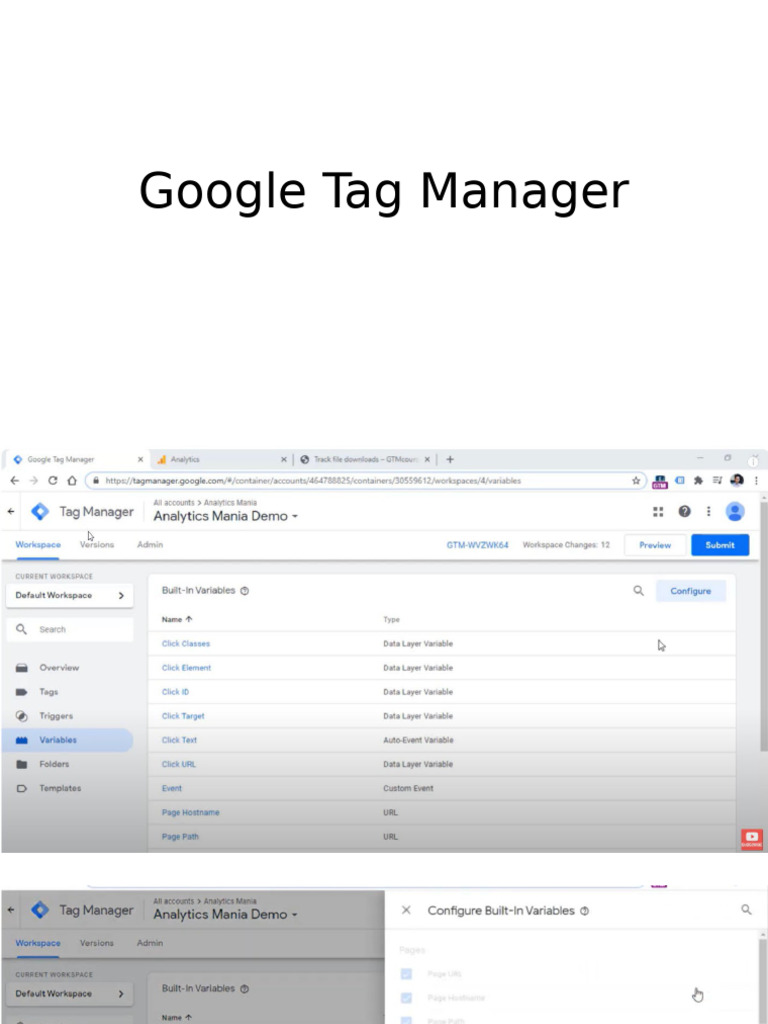The width and height of the screenshot is (768, 1024).
Task: Click the browser back arrow
Action: click(15, 480)
